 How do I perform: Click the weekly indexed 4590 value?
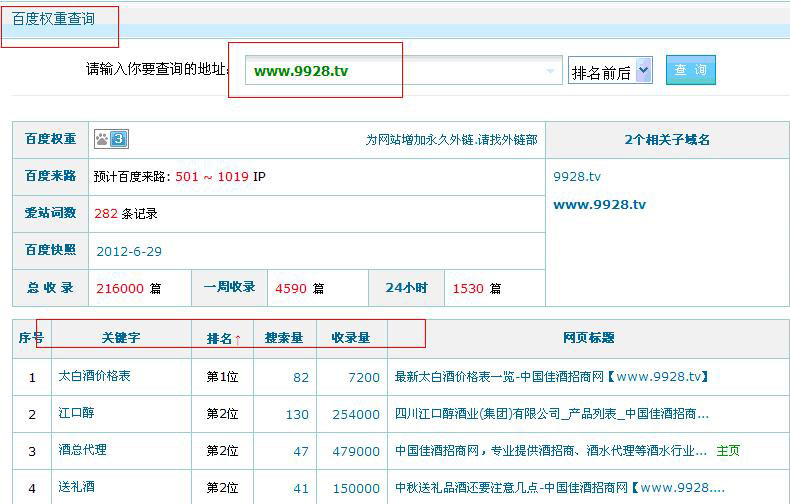click(291, 288)
